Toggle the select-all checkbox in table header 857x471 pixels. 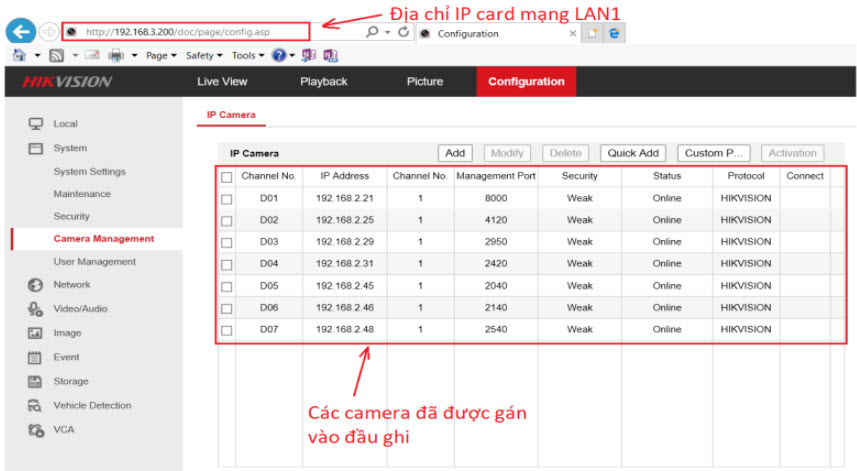pyautogui.click(x=227, y=177)
